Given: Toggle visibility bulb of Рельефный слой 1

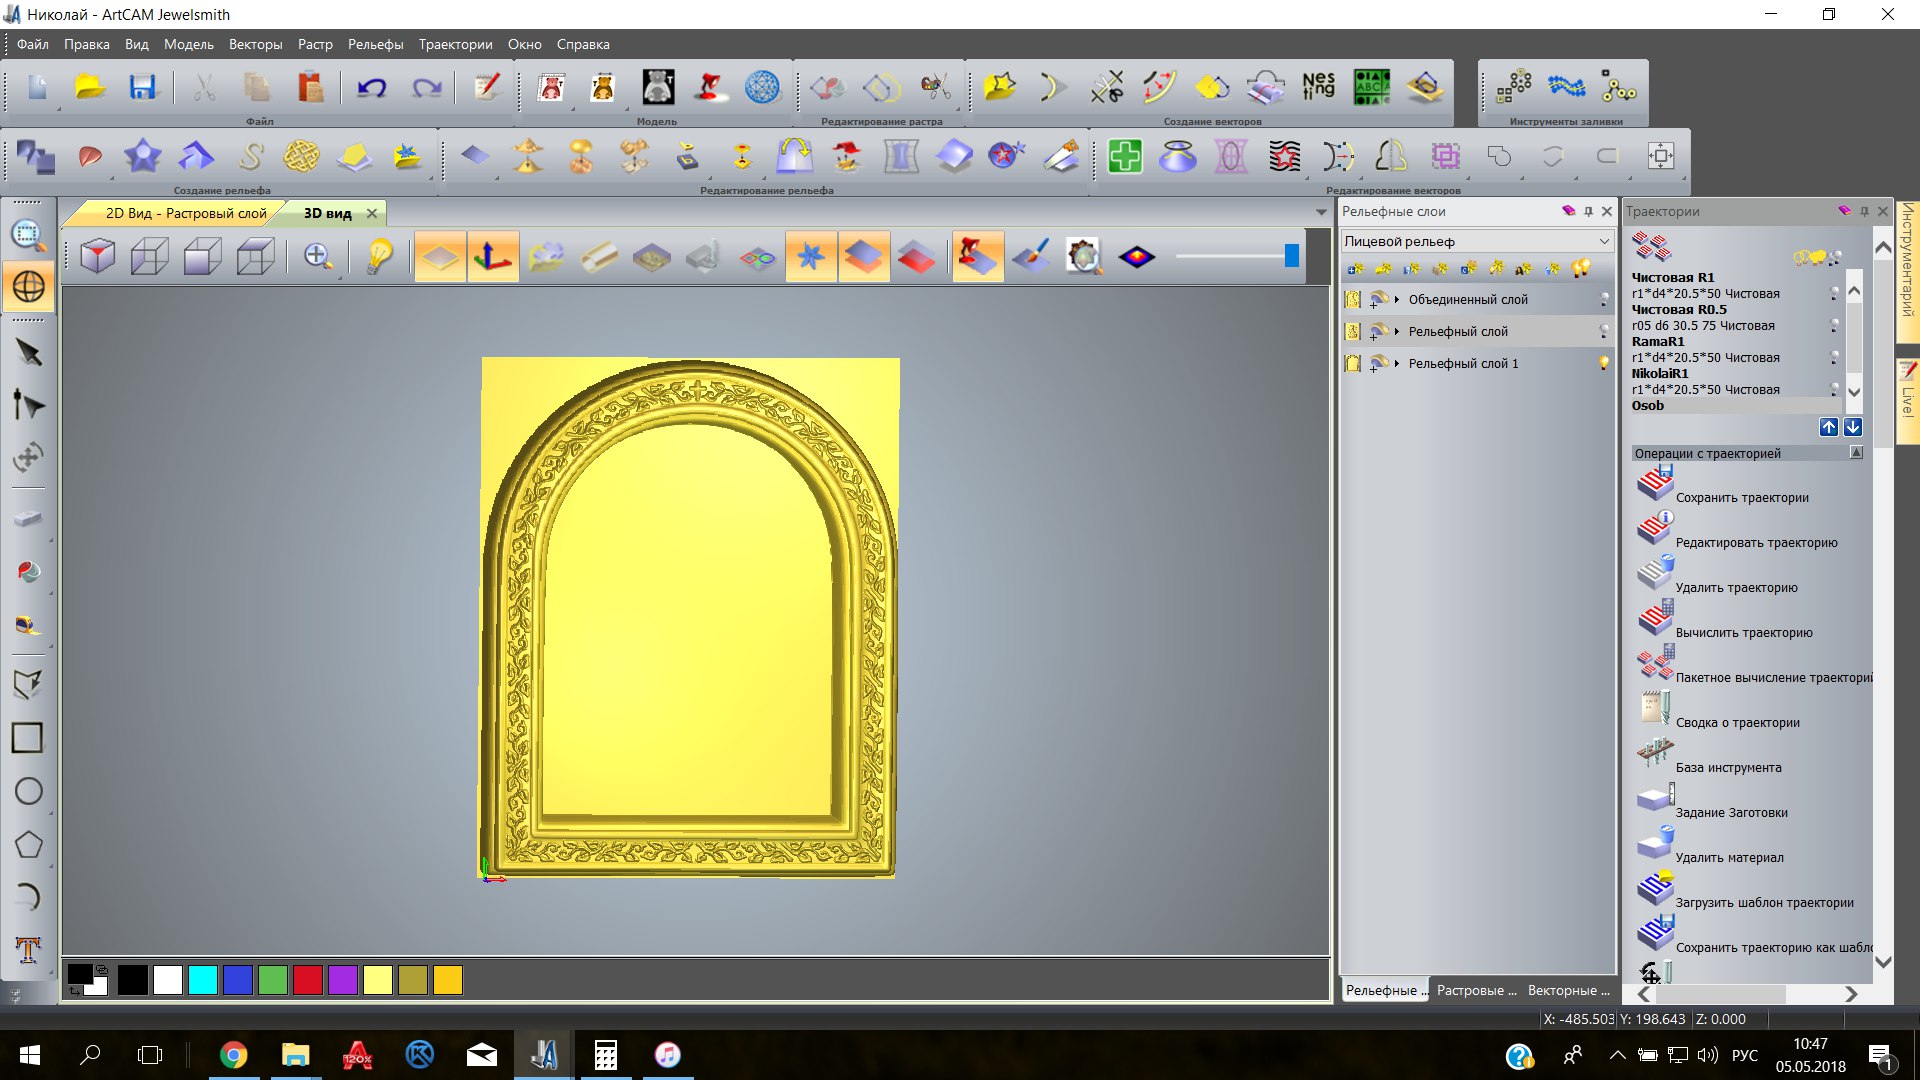Looking at the screenshot, I should (x=1604, y=363).
